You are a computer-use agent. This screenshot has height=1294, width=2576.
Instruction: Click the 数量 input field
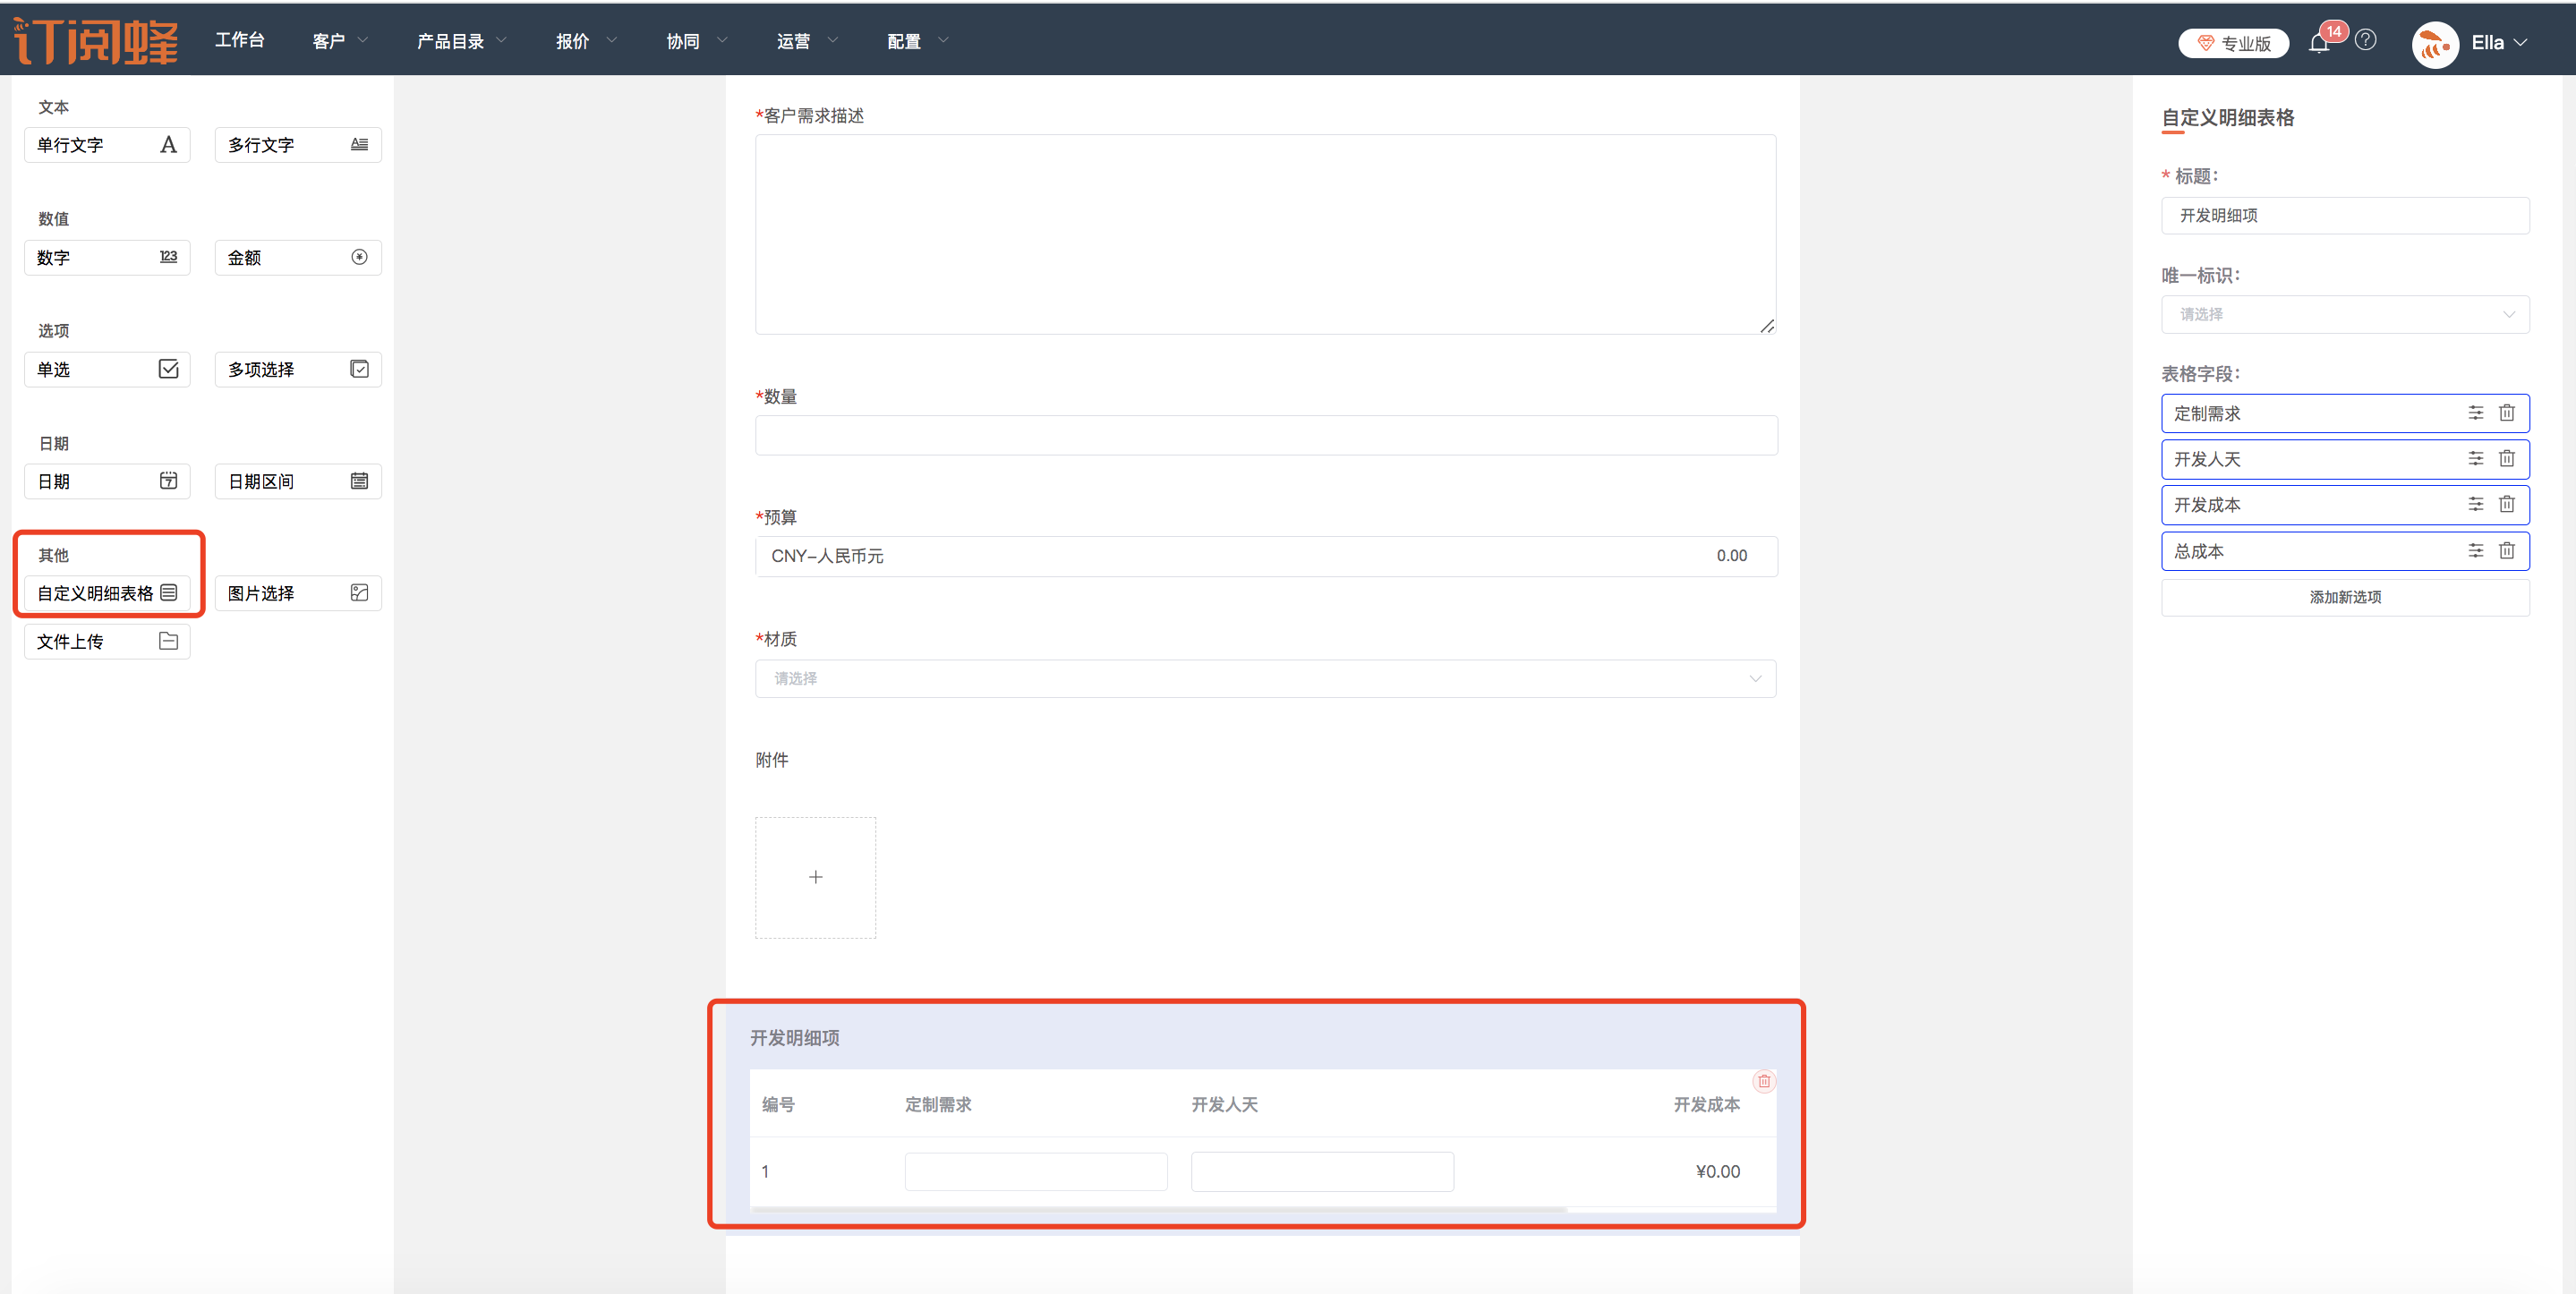coord(1265,436)
